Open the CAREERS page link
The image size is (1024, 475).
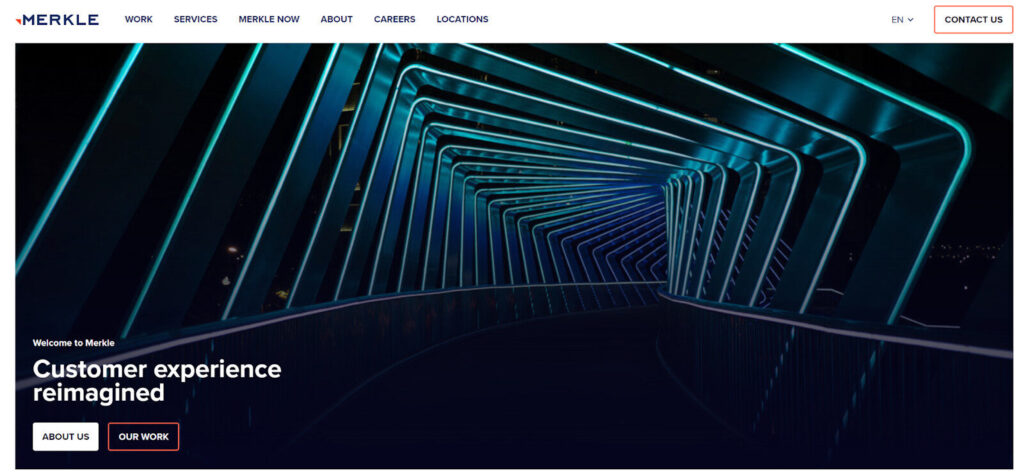pyautogui.click(x=394, y=19)
